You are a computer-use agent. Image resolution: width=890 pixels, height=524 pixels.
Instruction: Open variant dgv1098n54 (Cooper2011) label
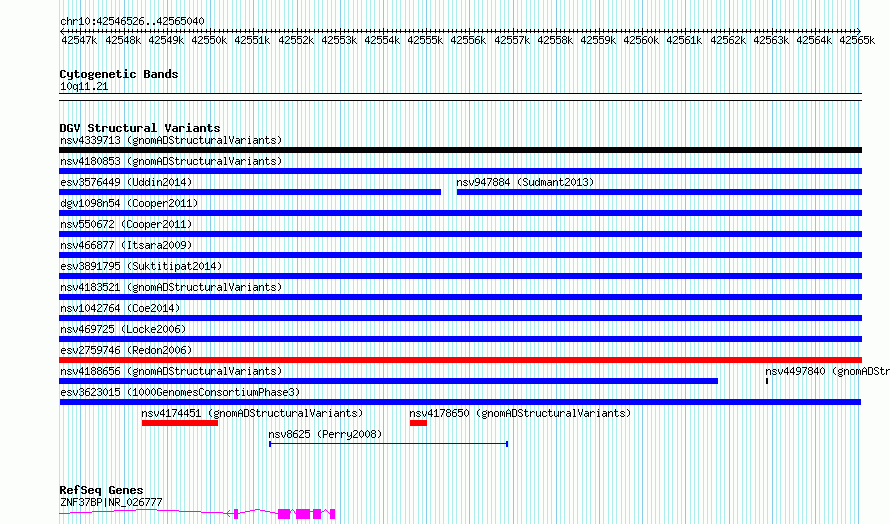click(129, 203)
